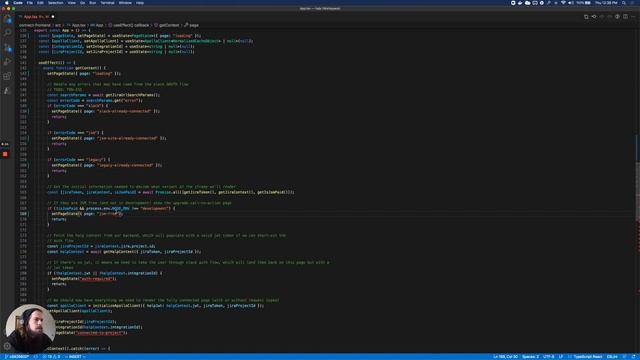This screenshot has height=360, width=640.
Task: Click the unsaved dot on App.tsx tab
Action: pos(53,17)
